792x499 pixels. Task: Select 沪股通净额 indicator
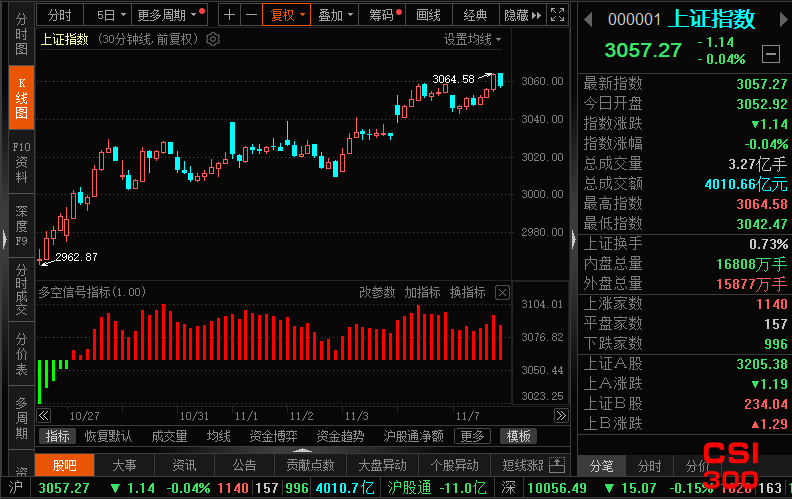[413, 436]
